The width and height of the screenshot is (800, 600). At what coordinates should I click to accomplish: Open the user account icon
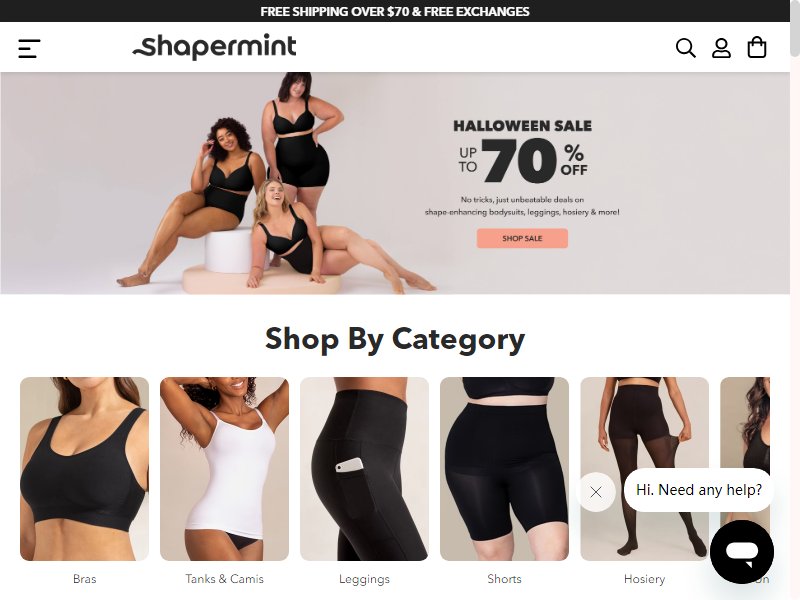[721, 48]
